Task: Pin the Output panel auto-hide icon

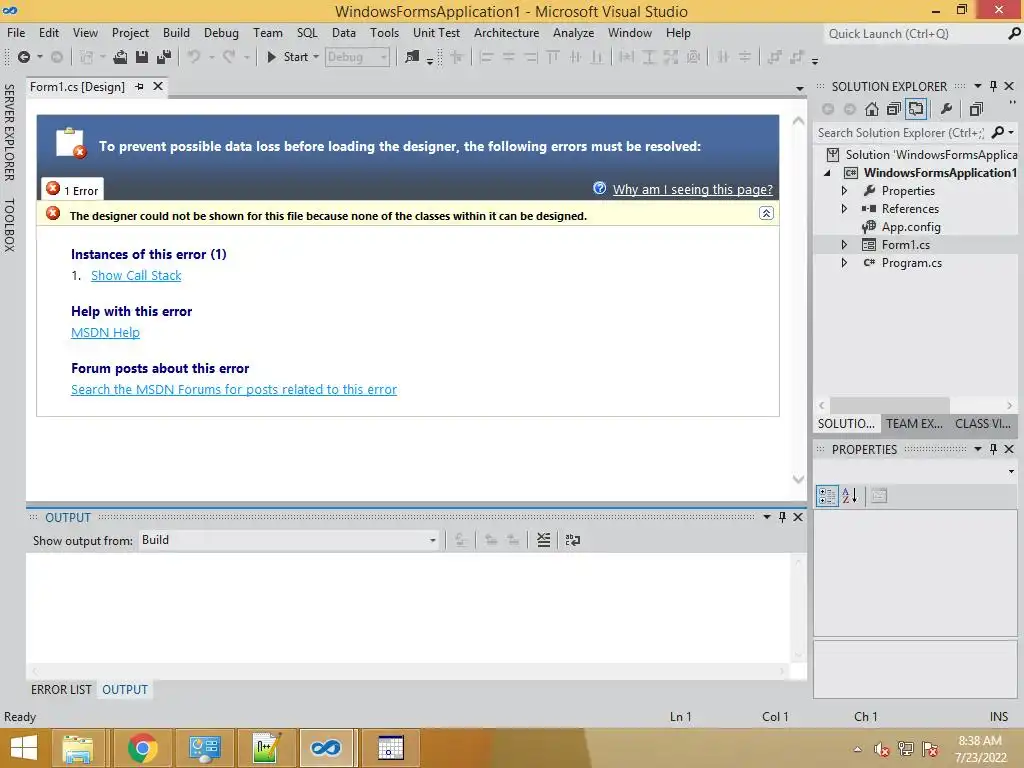Action: click(782, 517)
